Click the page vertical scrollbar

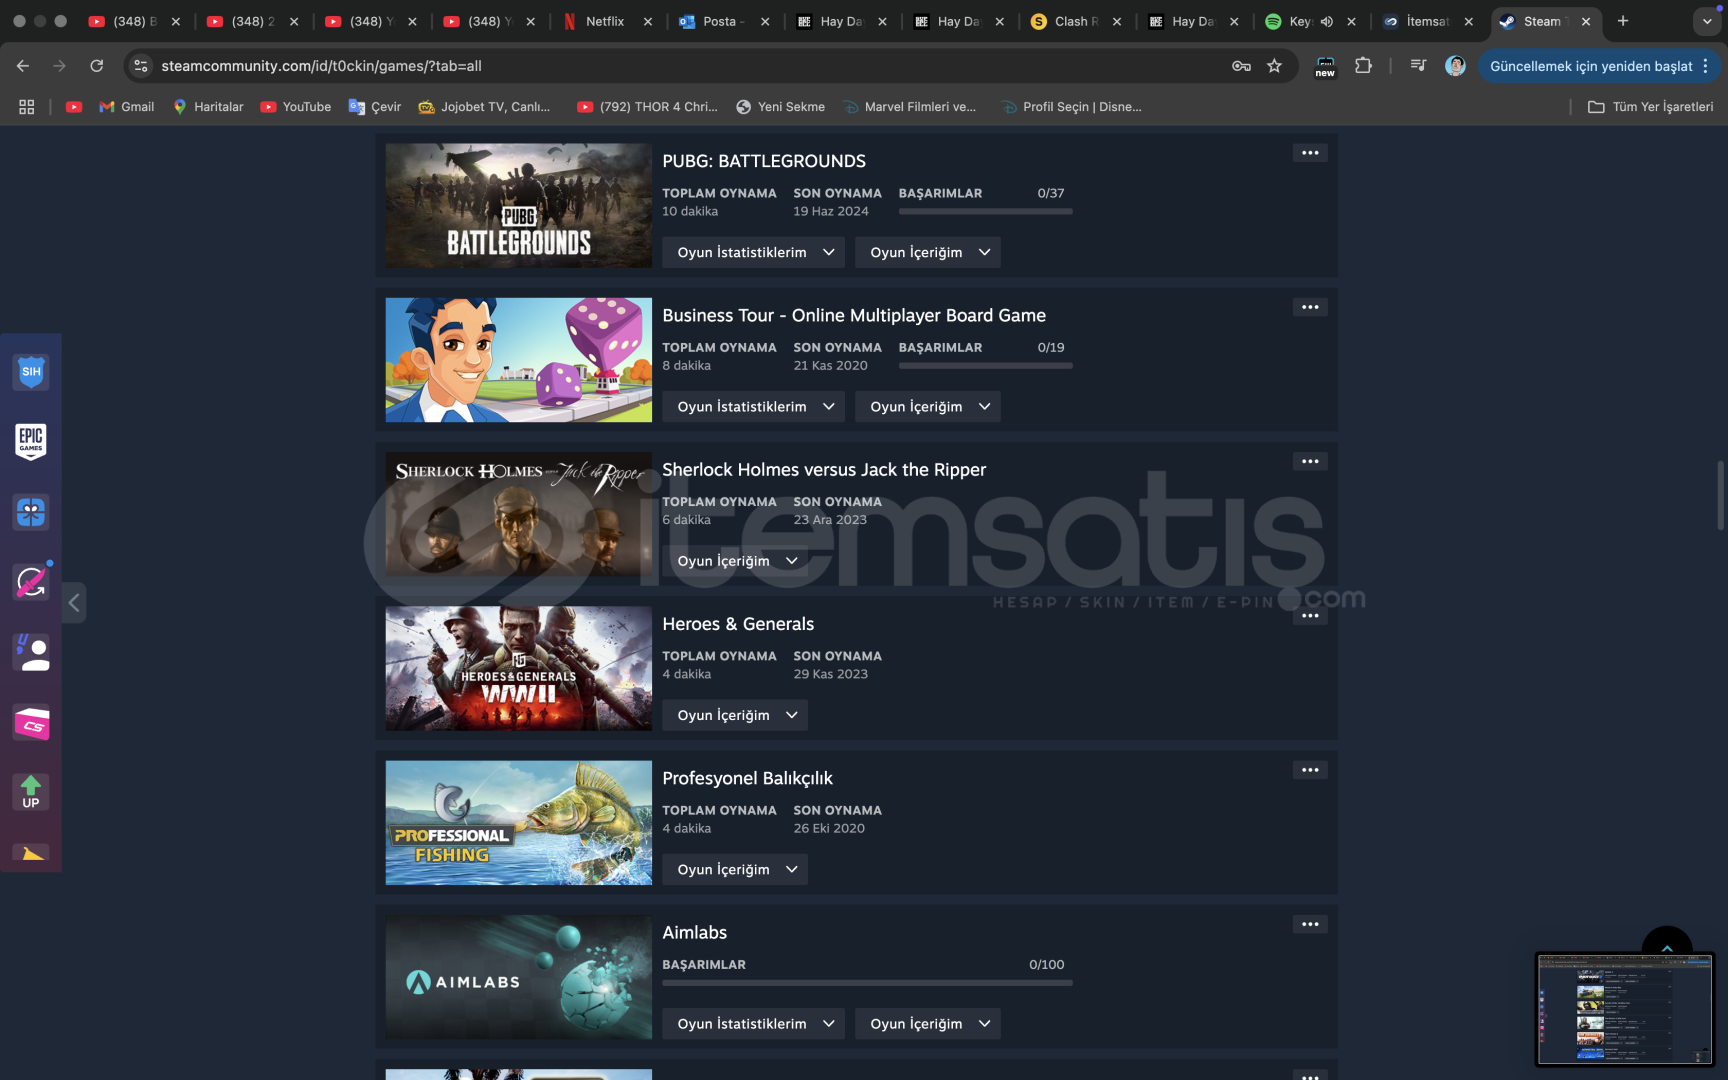(x=1720, y=495)
